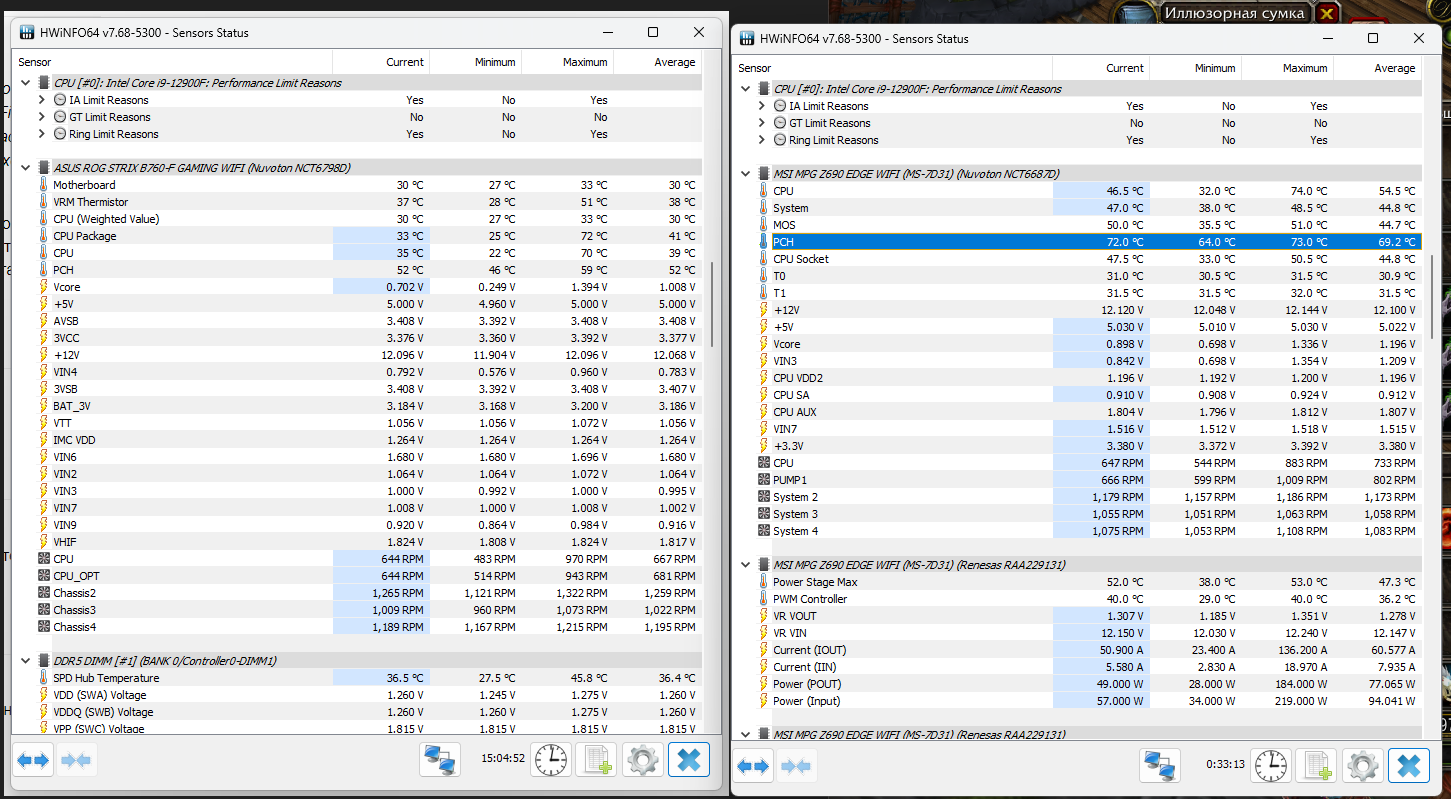Click Minimum column header in right window
Image resolution: width=1451 pixels, height=799 pixels.
(1196, 68)
